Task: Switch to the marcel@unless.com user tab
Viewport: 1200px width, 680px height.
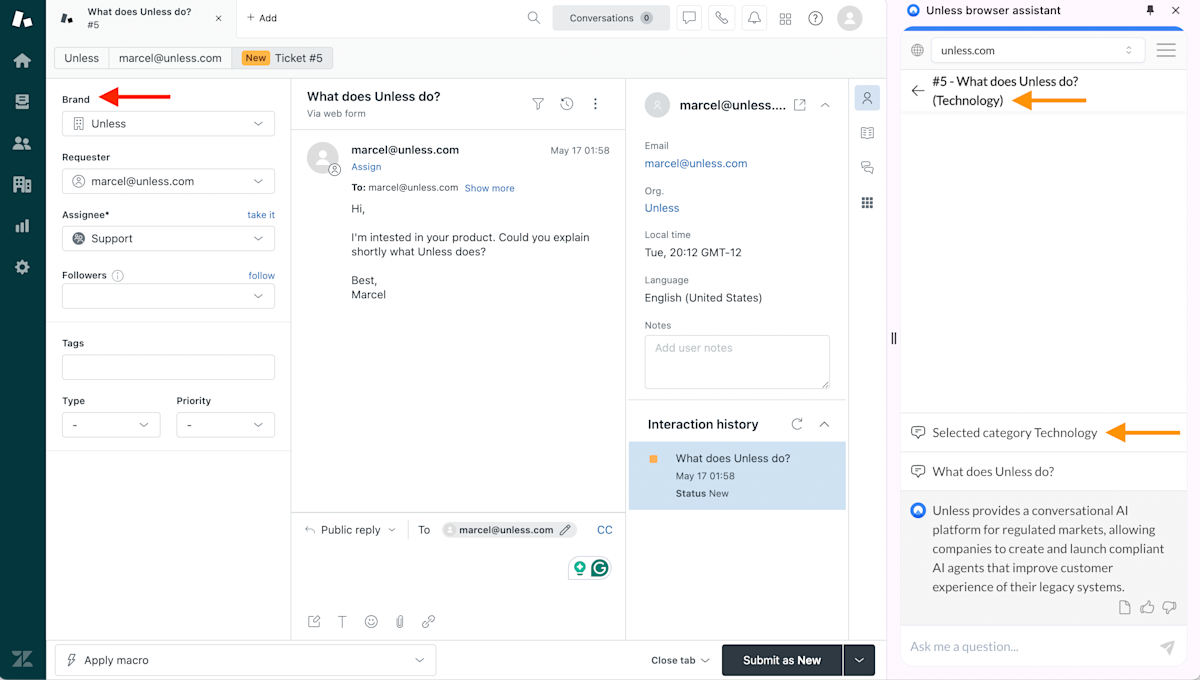Action: coord(170,58)
